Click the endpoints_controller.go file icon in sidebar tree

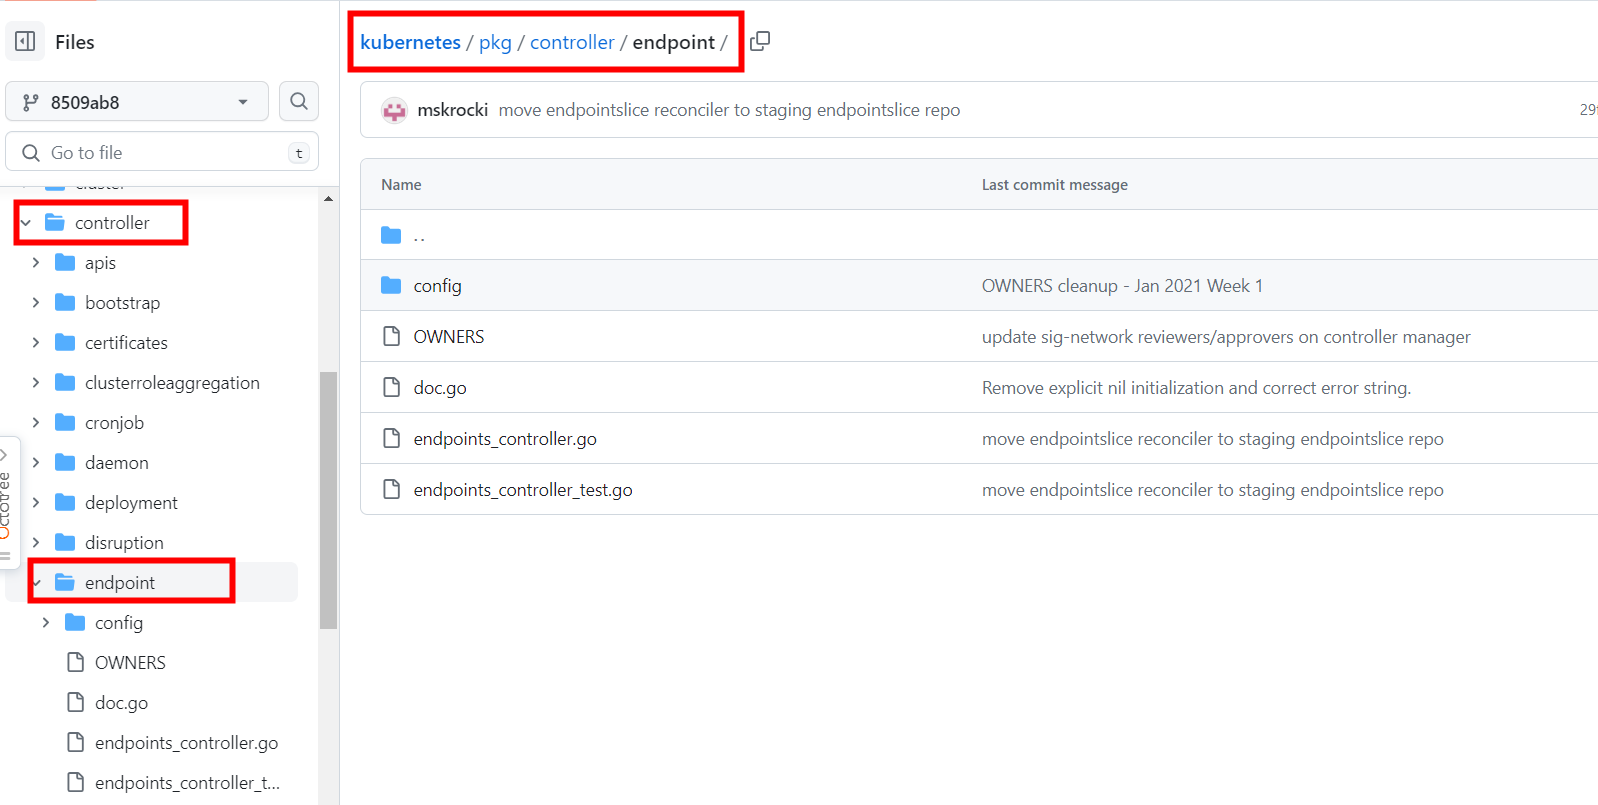(75, 742)
